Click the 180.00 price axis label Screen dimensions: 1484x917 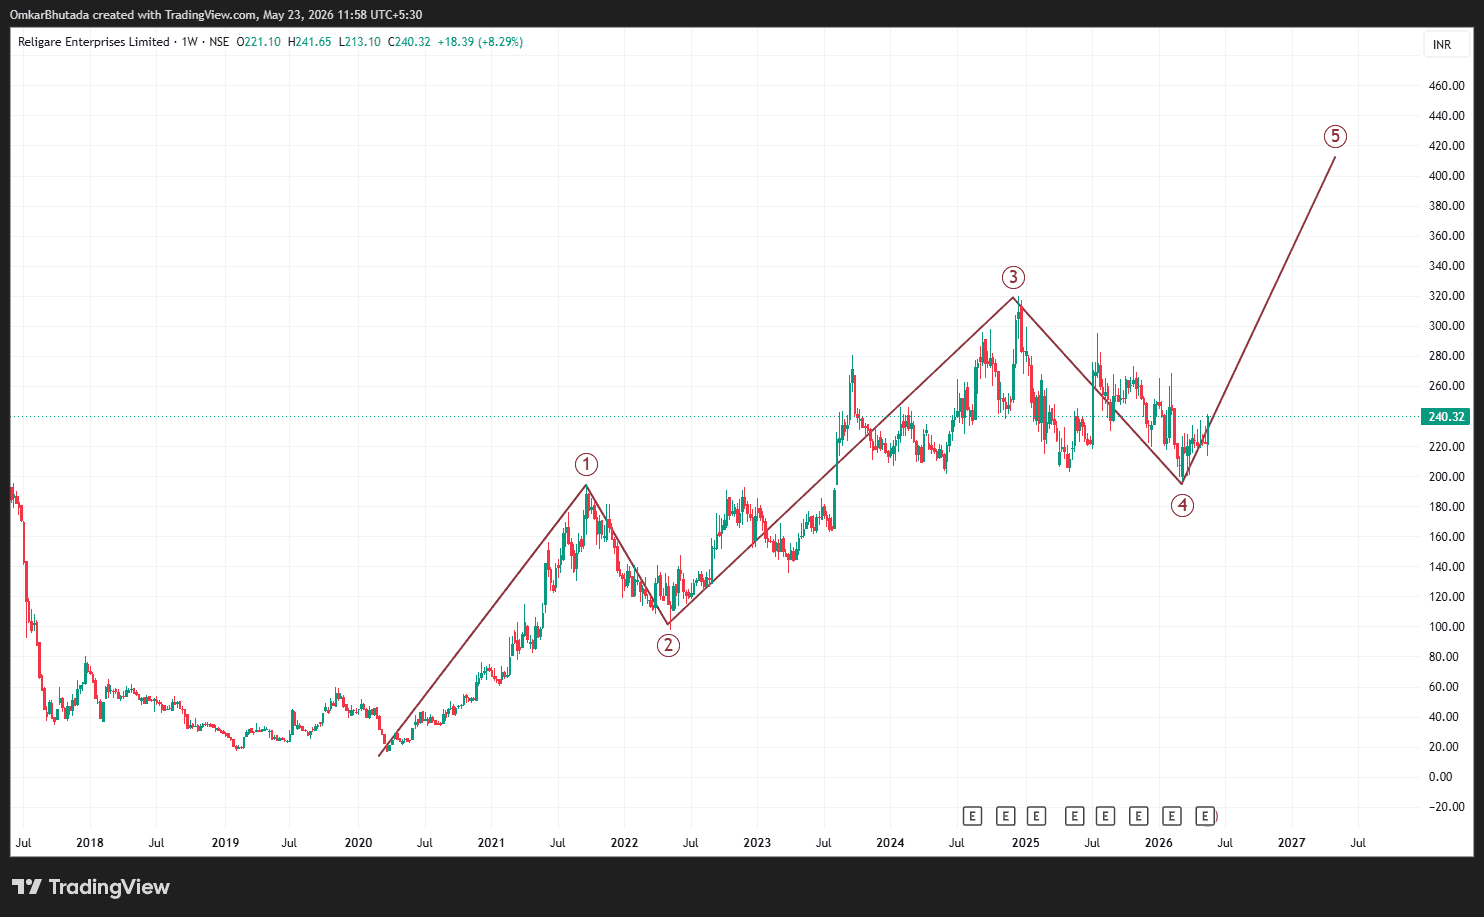click(1446, 507)
